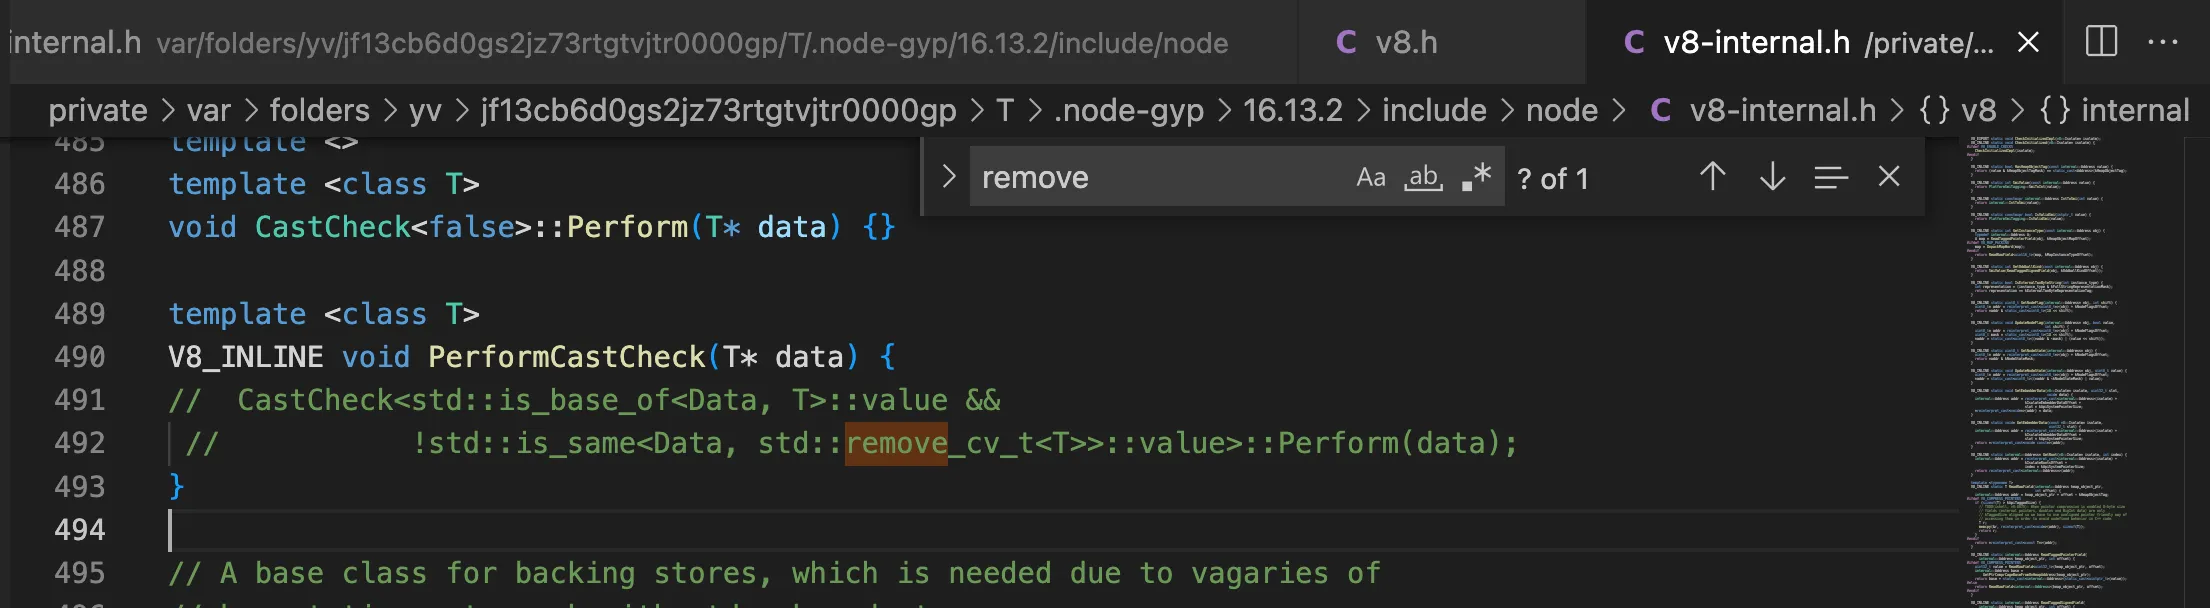Go to next find match arrow

1772,177
